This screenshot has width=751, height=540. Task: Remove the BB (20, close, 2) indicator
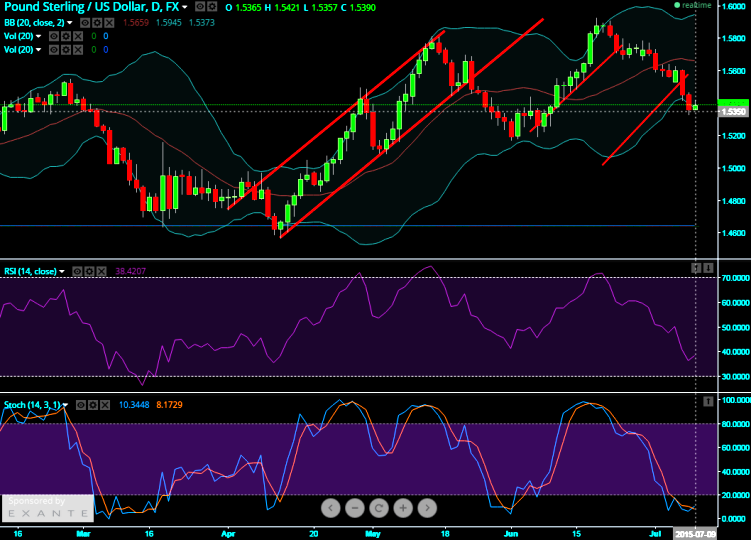coord(109,23)
